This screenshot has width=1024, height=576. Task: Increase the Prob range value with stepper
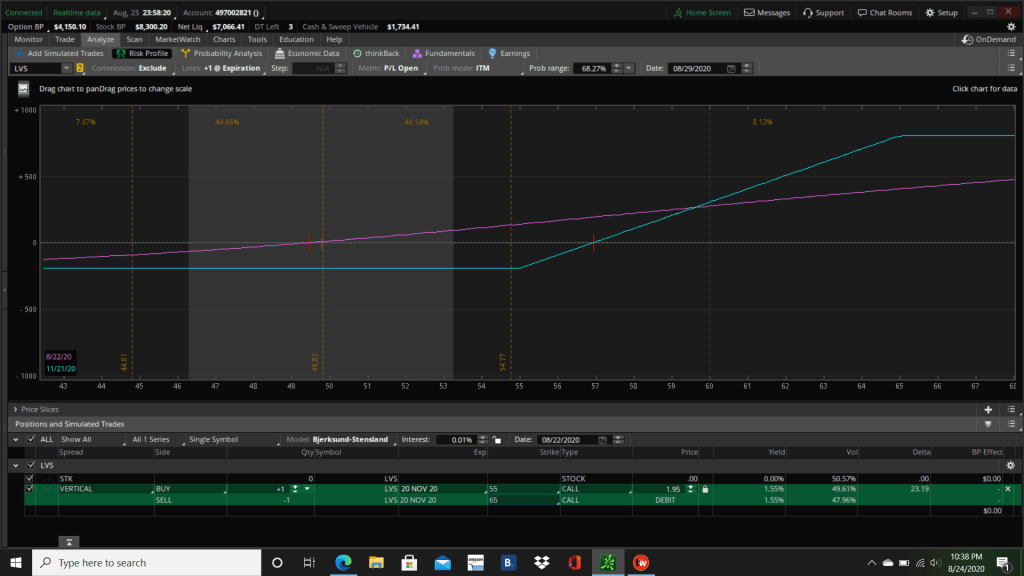(616, 65)
